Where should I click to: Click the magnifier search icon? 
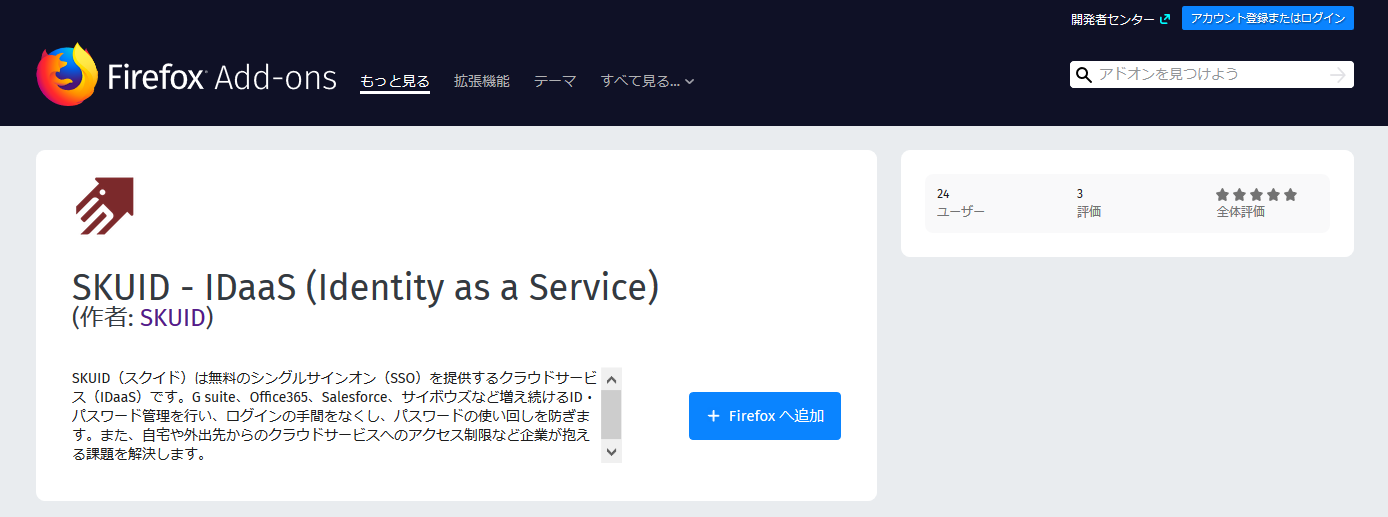coord(1083,75)
